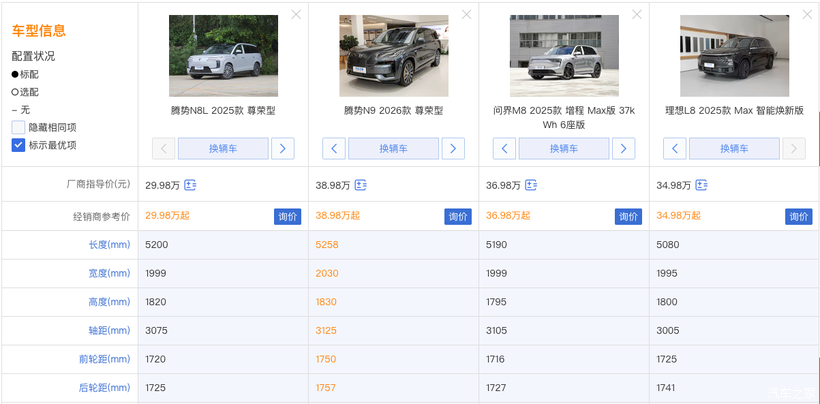Click dealer price 29.98万起
820x404 pixels.
click(167, 216)
